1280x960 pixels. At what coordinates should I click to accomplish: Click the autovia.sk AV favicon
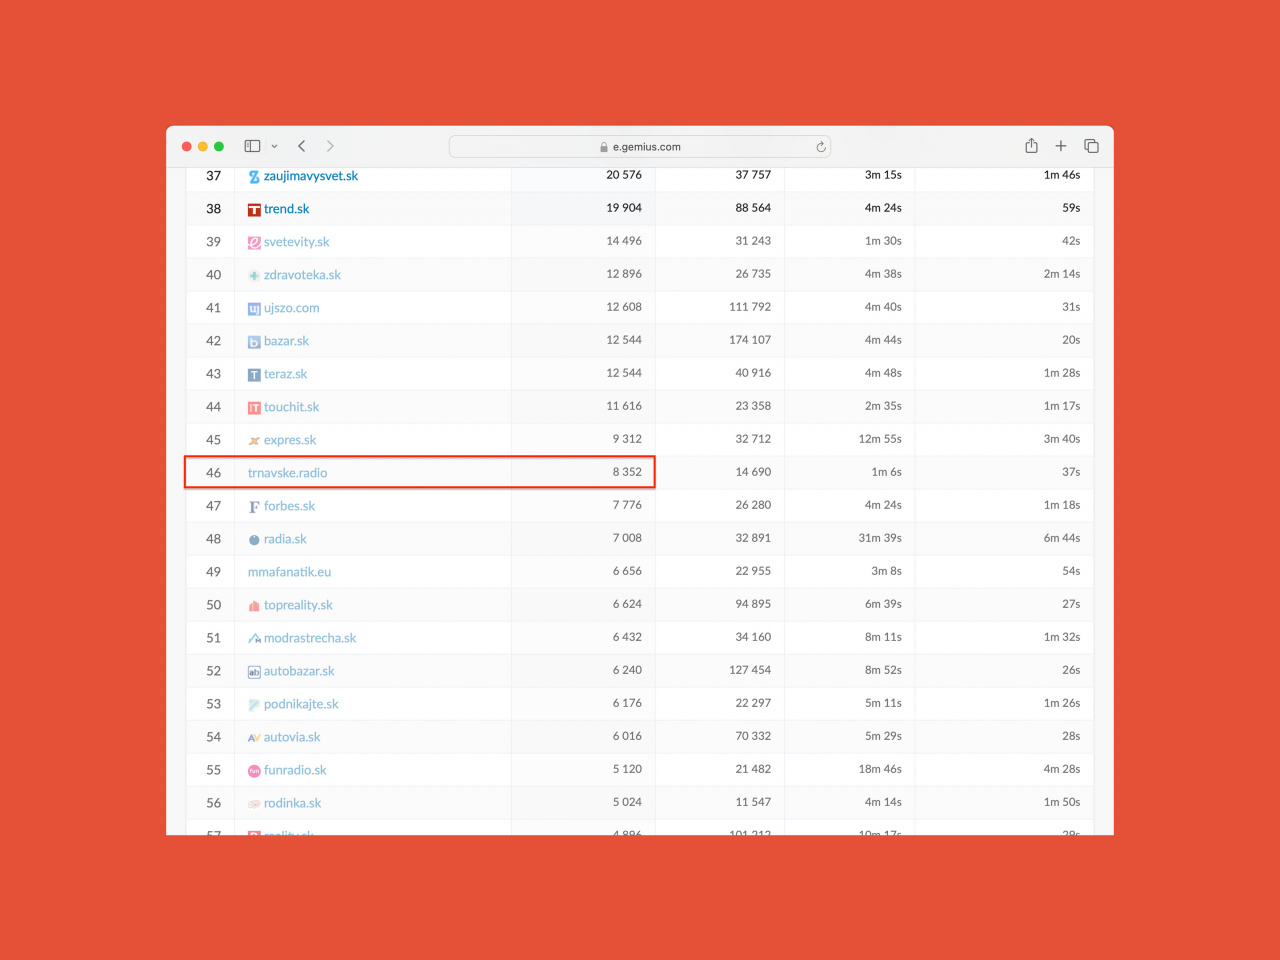[x=254, y=738]
